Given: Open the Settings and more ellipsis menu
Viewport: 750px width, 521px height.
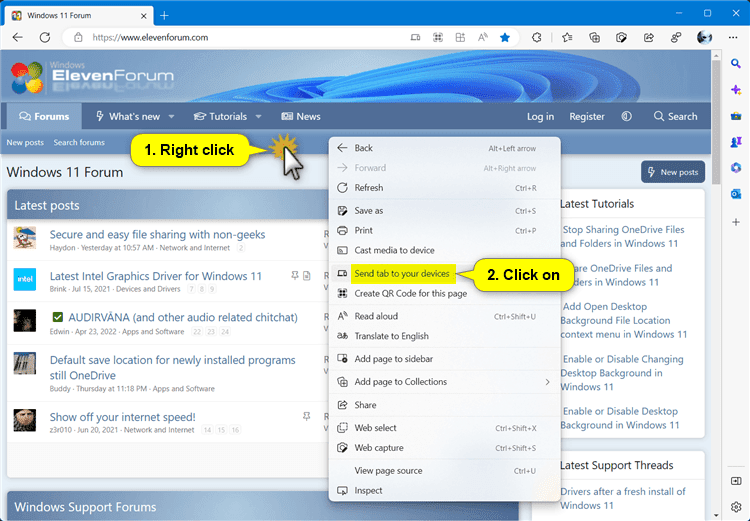Looking at the screenshot, I should point(733,37).
